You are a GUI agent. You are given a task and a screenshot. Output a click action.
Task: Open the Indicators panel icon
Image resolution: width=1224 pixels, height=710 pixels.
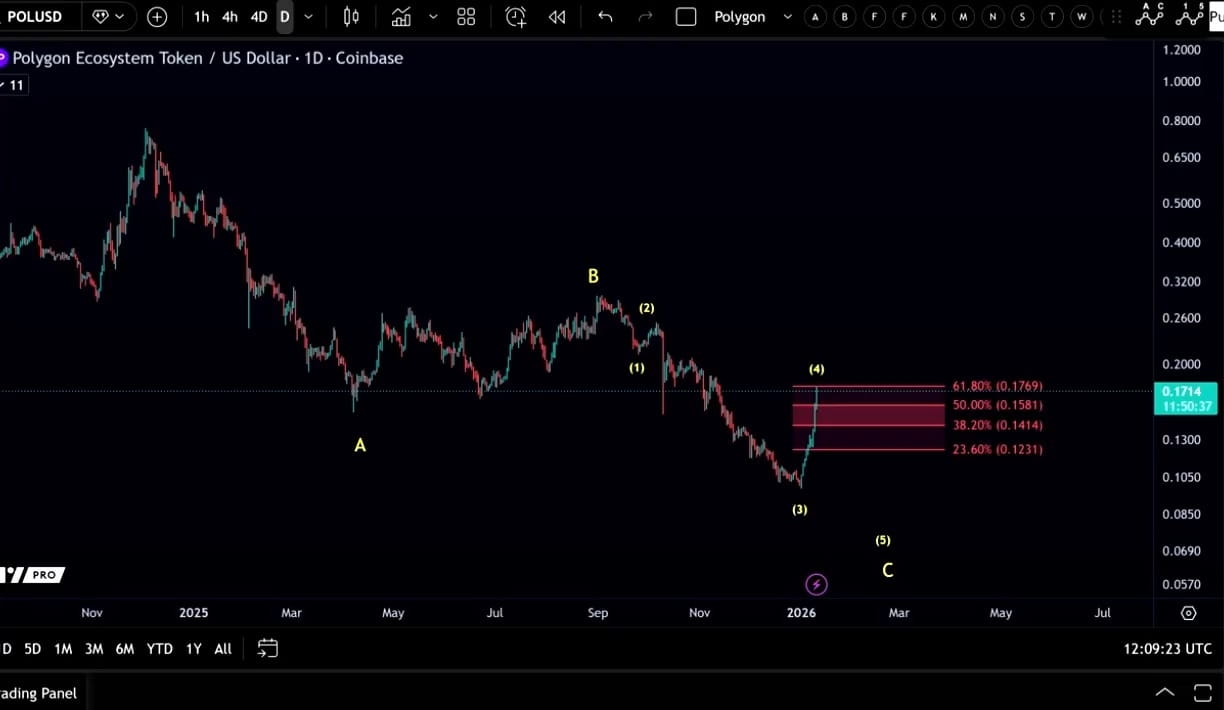pos(401,17)
